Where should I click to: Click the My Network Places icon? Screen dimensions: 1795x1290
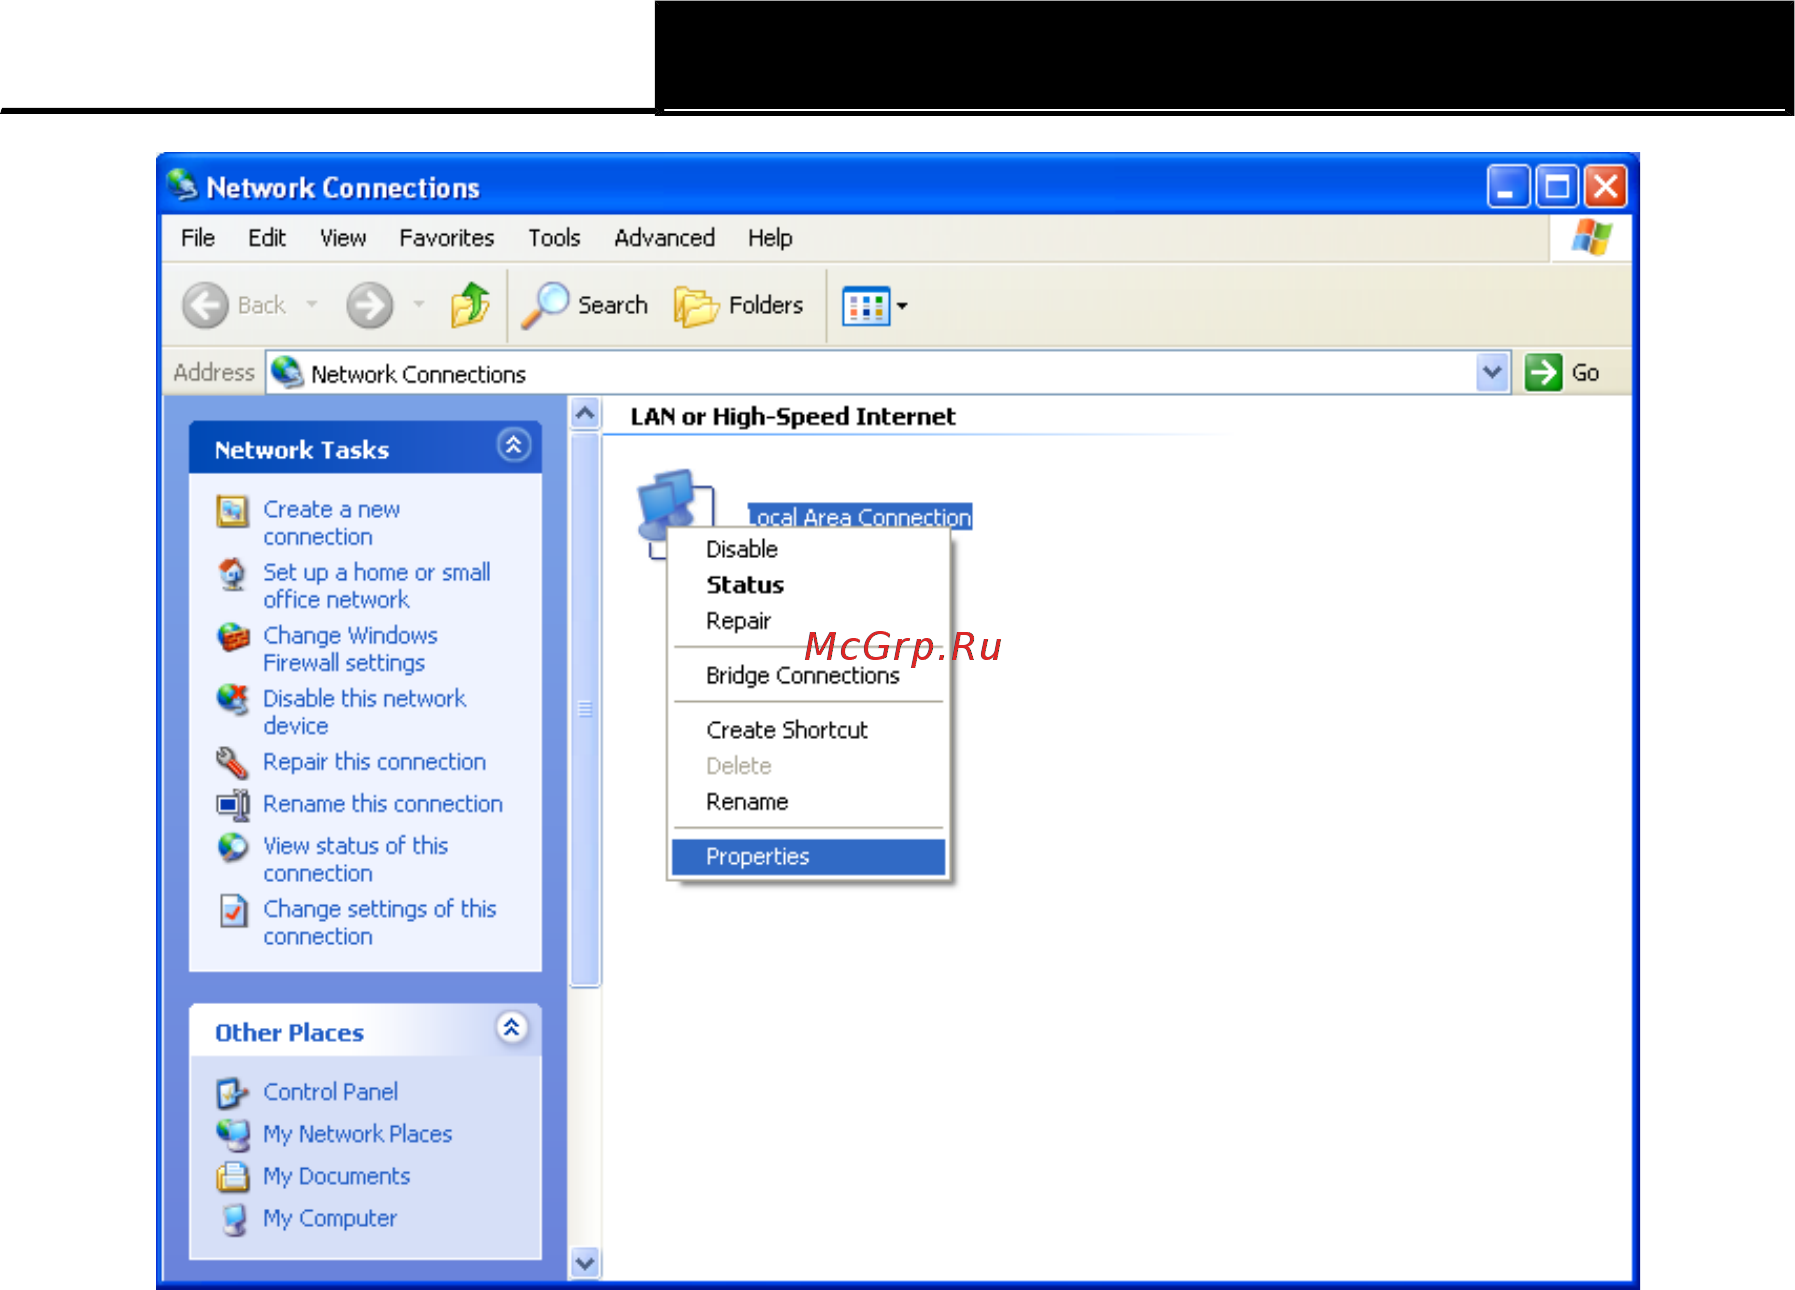(233, 1135)
